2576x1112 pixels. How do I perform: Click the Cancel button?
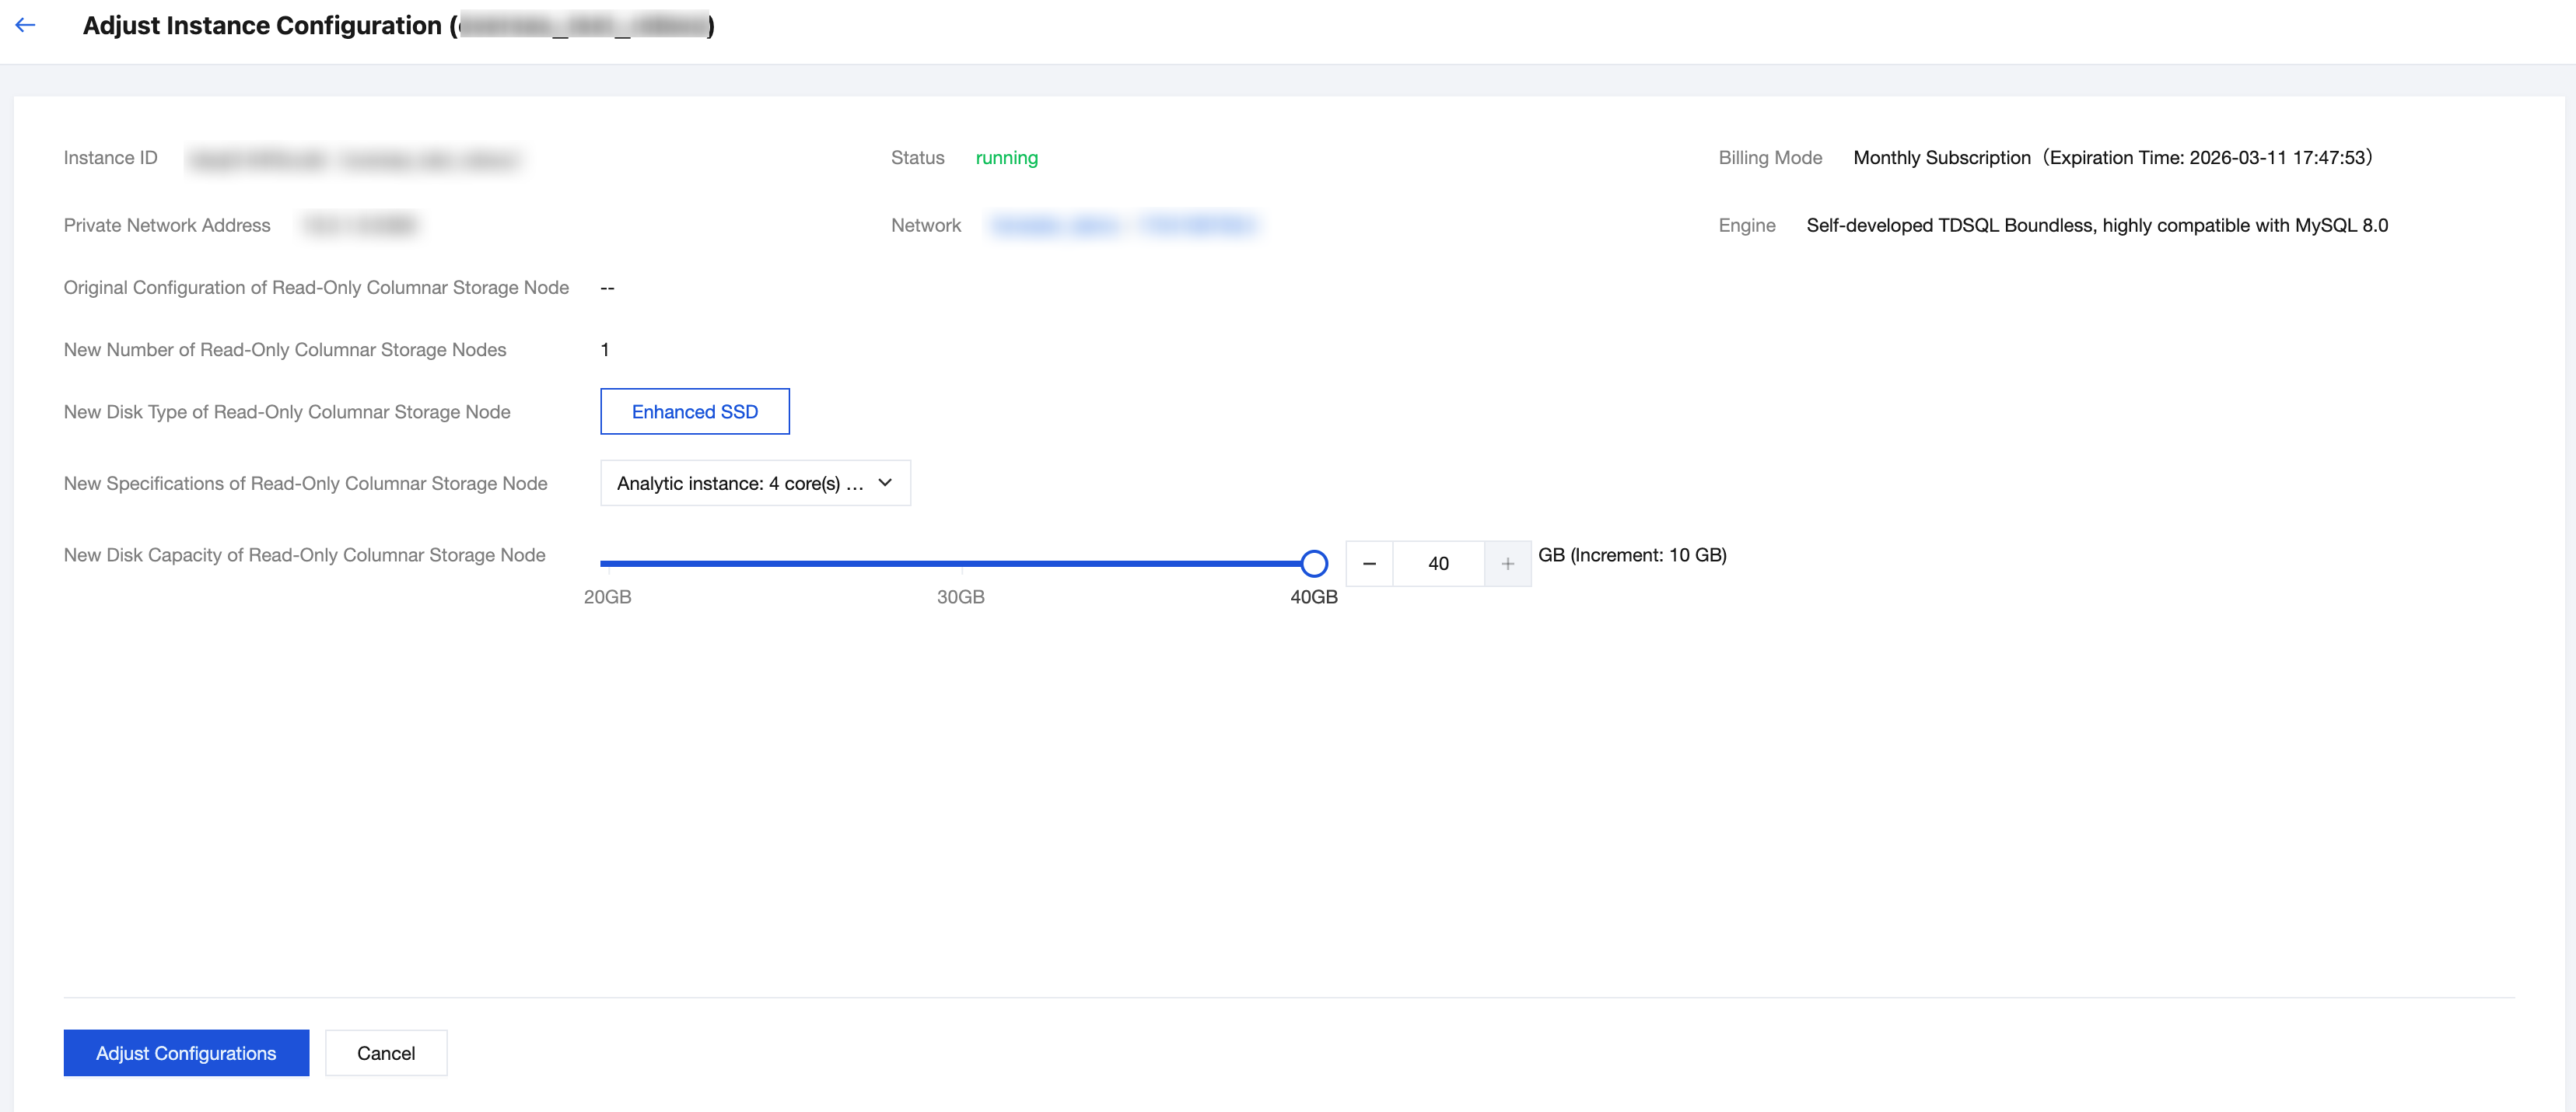point(386,1053)
